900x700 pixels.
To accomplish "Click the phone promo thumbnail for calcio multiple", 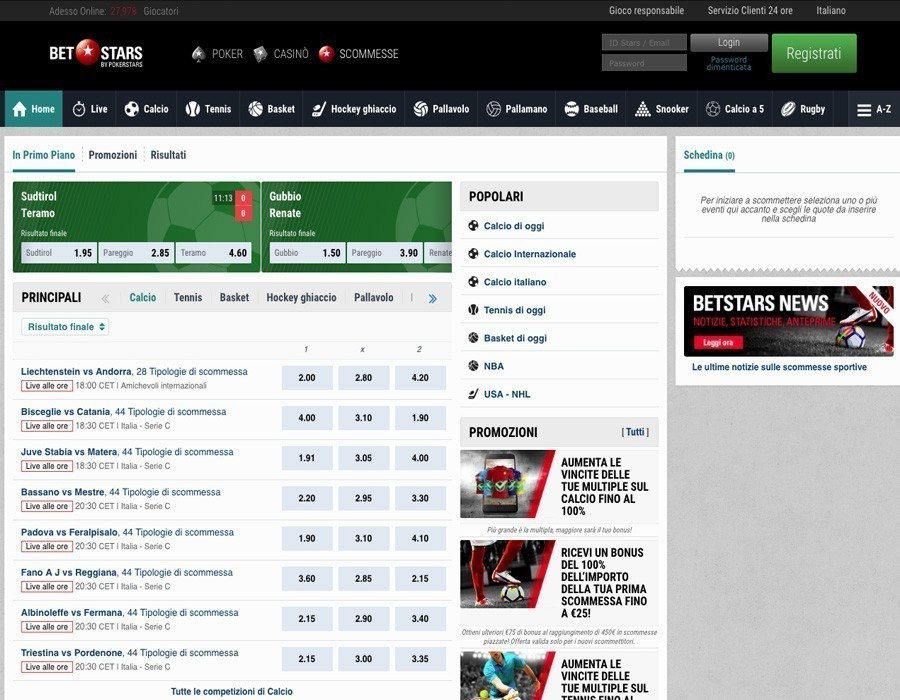I will [x=507, y=484].
